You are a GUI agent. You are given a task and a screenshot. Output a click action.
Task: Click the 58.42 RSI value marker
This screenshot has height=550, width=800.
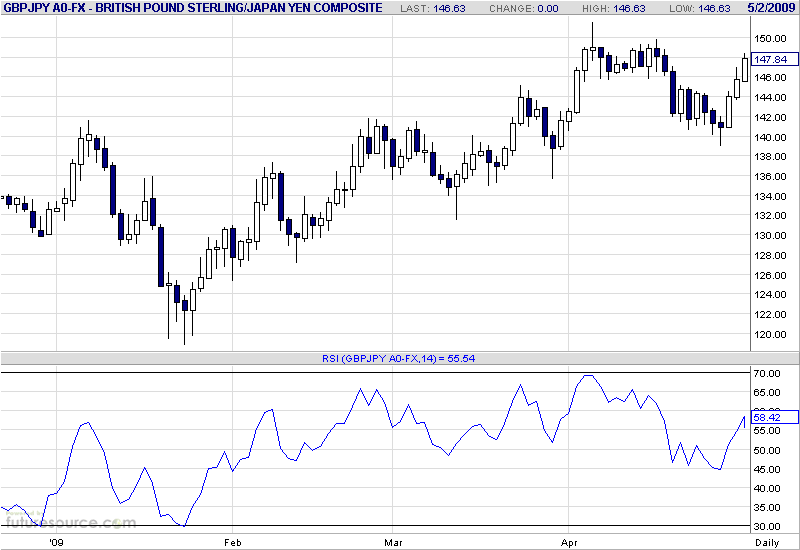[x=774, y=417]
